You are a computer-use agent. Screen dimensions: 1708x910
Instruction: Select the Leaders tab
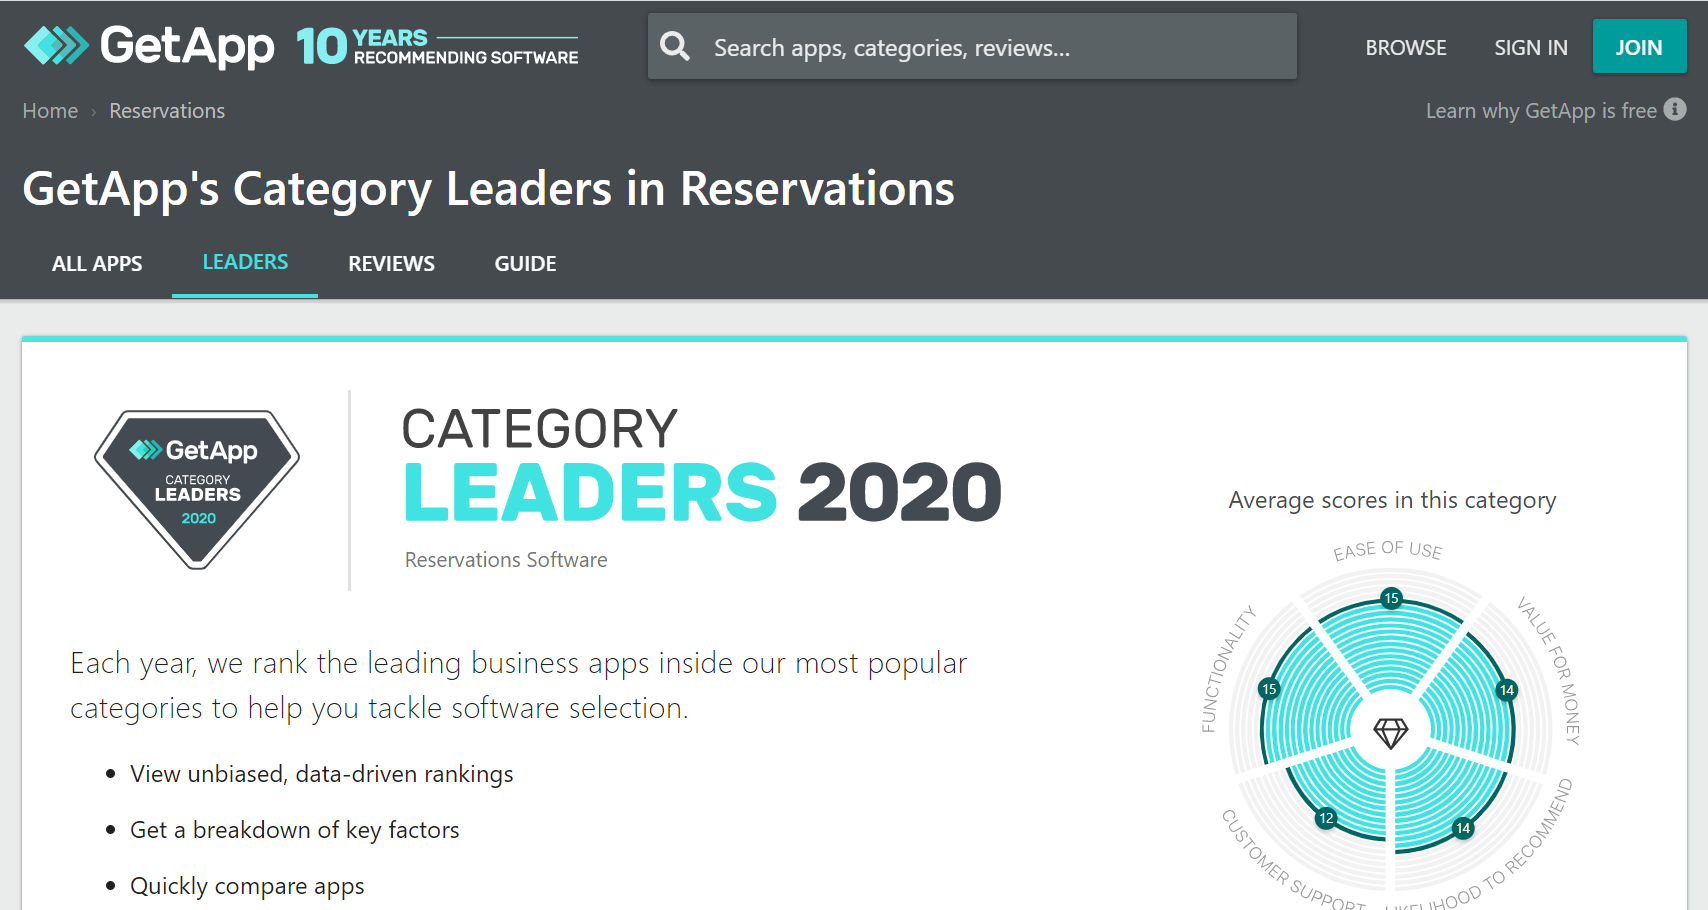(x=245, y=262)
